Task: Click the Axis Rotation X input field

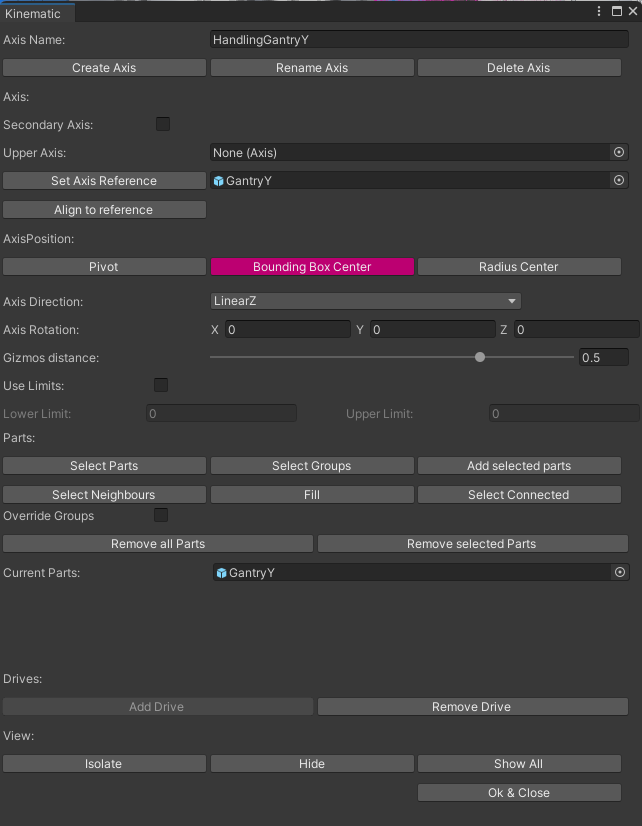Action: pyautogui.click(x=287, y=329)
